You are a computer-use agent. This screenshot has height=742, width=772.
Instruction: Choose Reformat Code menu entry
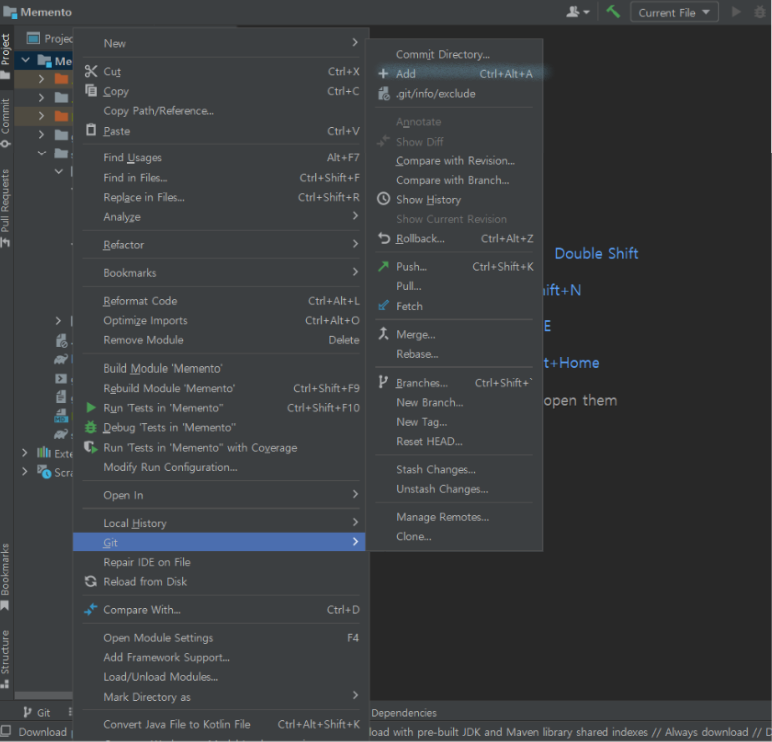pyautogui.click(x=220, y=301)
